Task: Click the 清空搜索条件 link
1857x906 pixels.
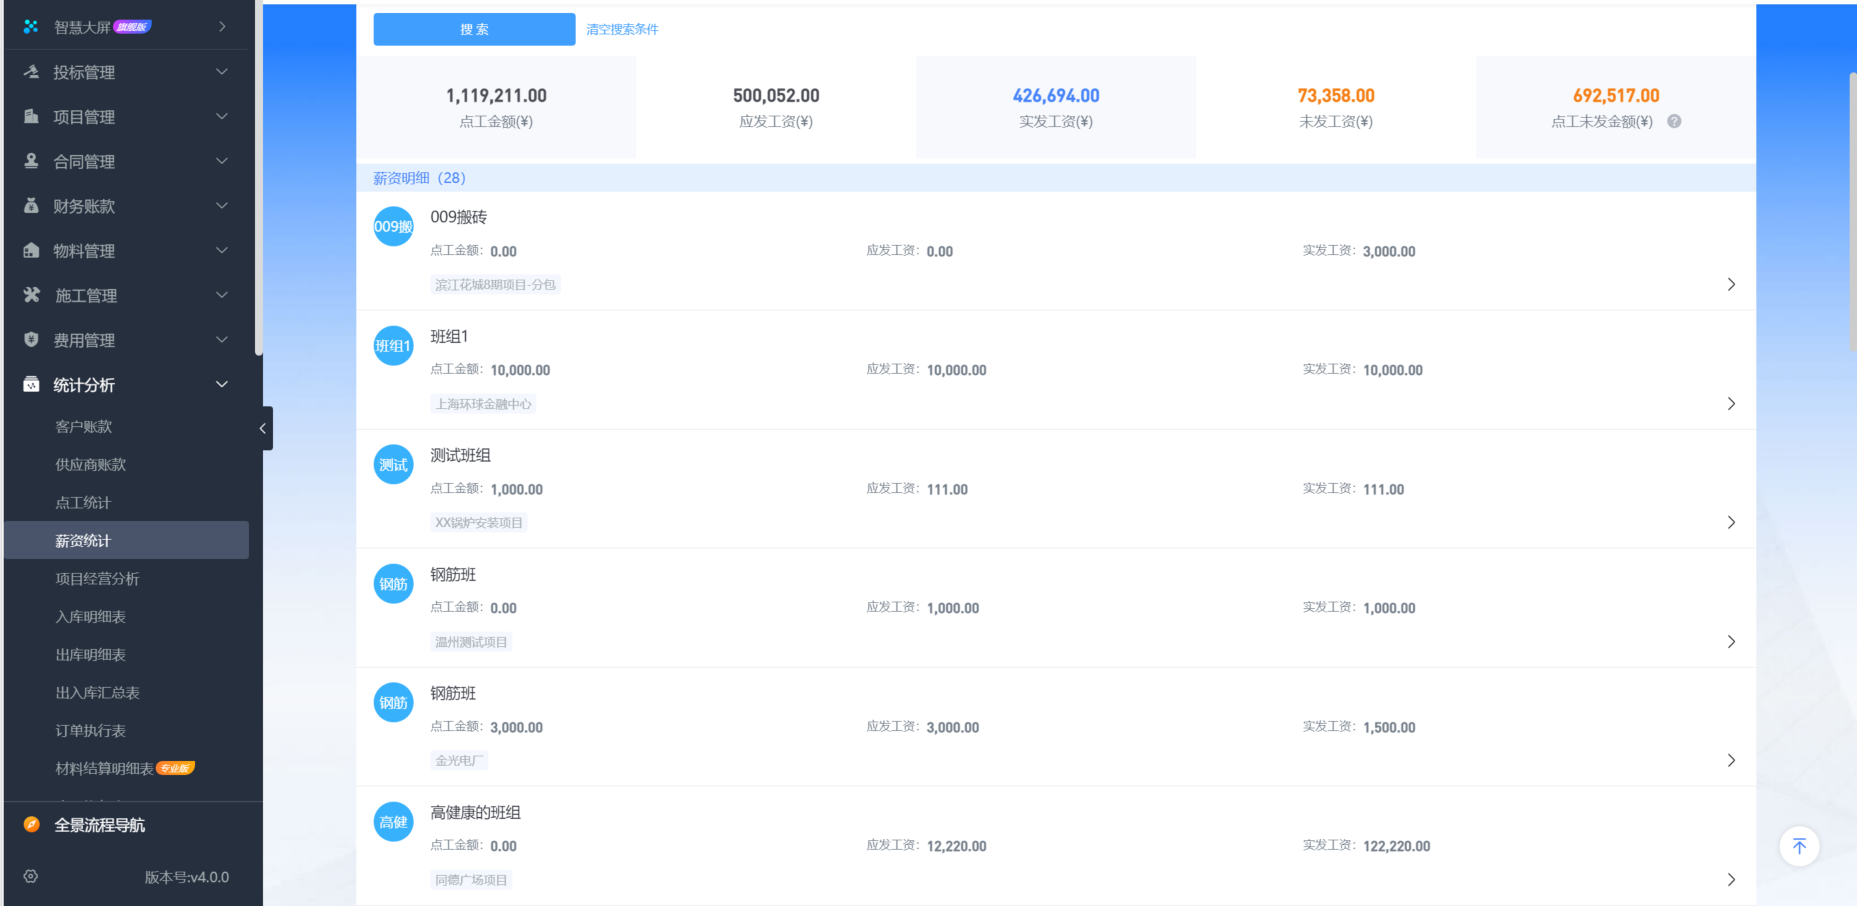Action: tap(622, 29)
